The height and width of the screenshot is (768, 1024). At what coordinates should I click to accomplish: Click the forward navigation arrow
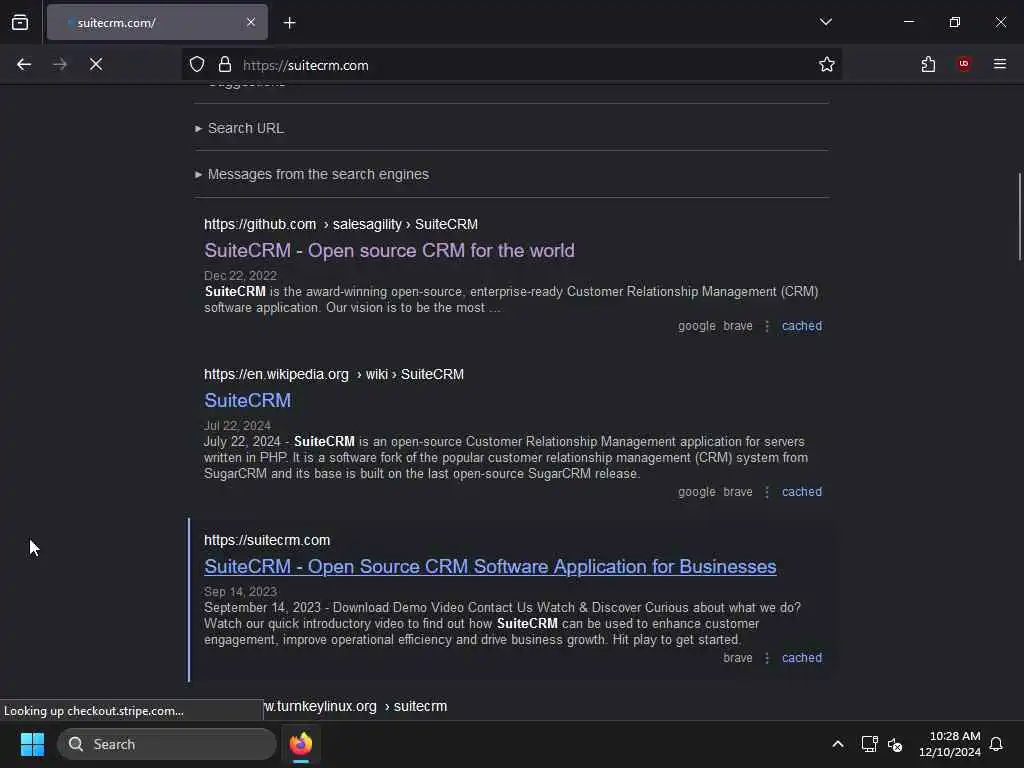coord(60,64)
